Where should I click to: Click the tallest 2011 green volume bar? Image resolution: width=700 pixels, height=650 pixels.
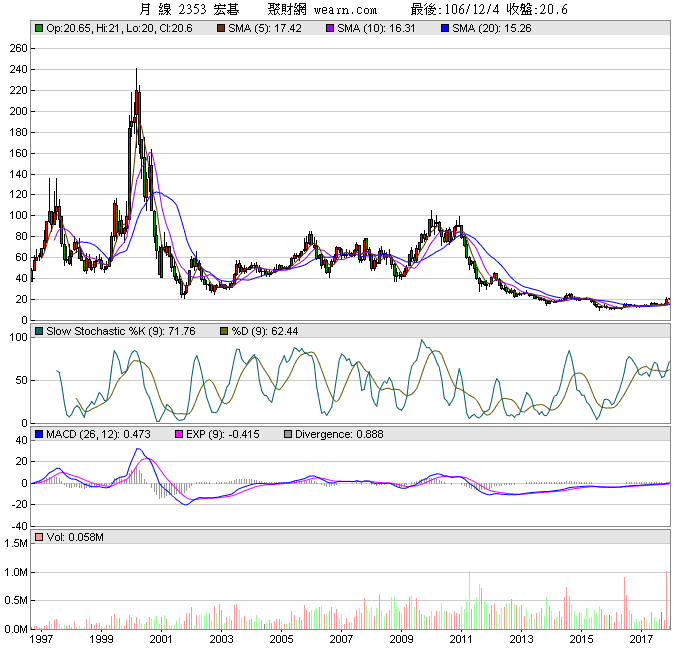pyautogui.click(x=470, y=600)
